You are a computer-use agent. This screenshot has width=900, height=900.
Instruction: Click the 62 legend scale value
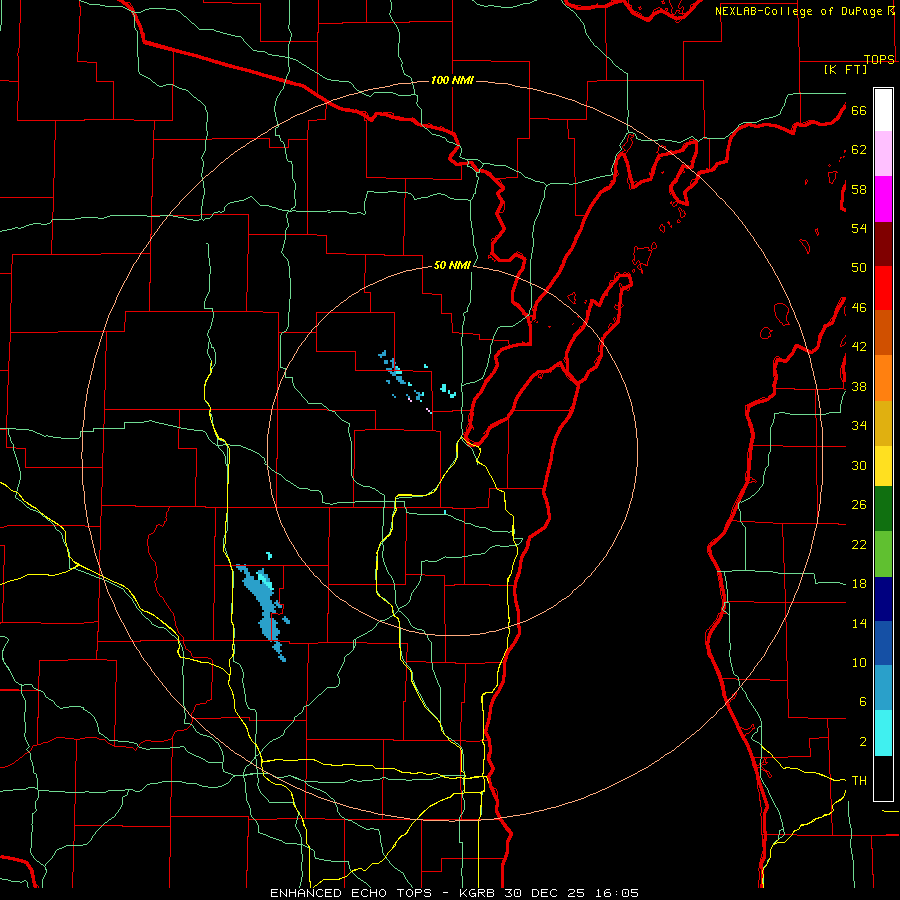[x=859, y=150]
